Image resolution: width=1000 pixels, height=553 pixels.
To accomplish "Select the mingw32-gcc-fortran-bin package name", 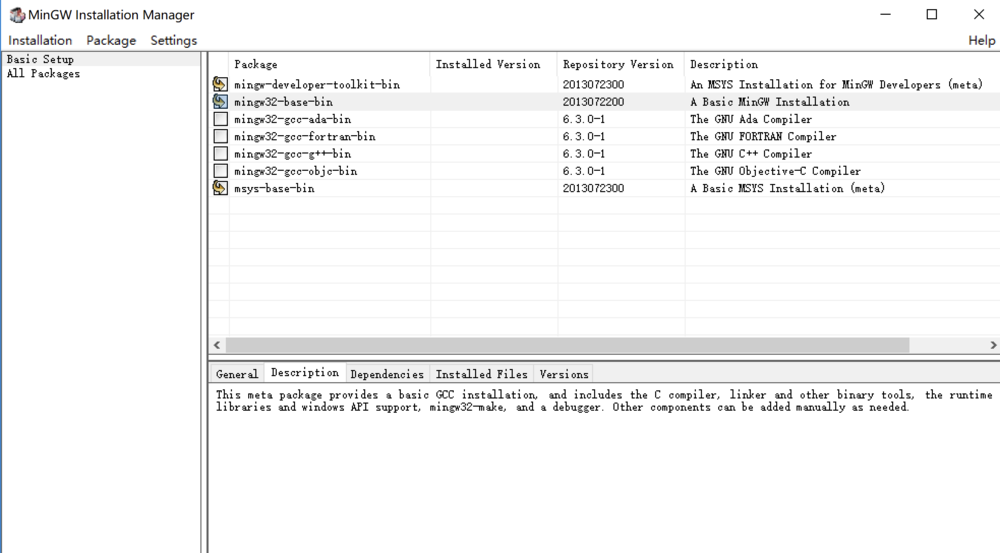I will point(305,136).
